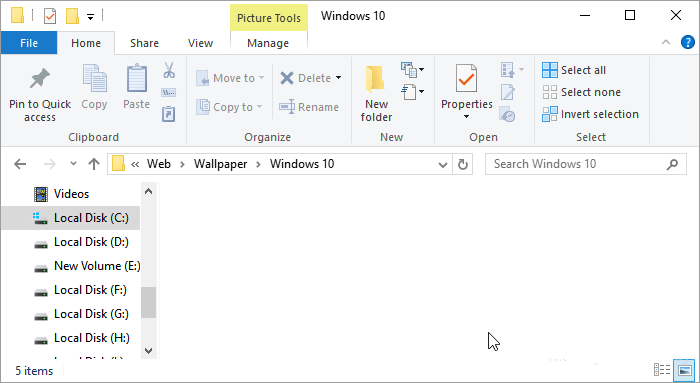Click the folder icon in the address bar
Image resolution: width=700 pixels, height=383 pixels.
tap(118, 164)
